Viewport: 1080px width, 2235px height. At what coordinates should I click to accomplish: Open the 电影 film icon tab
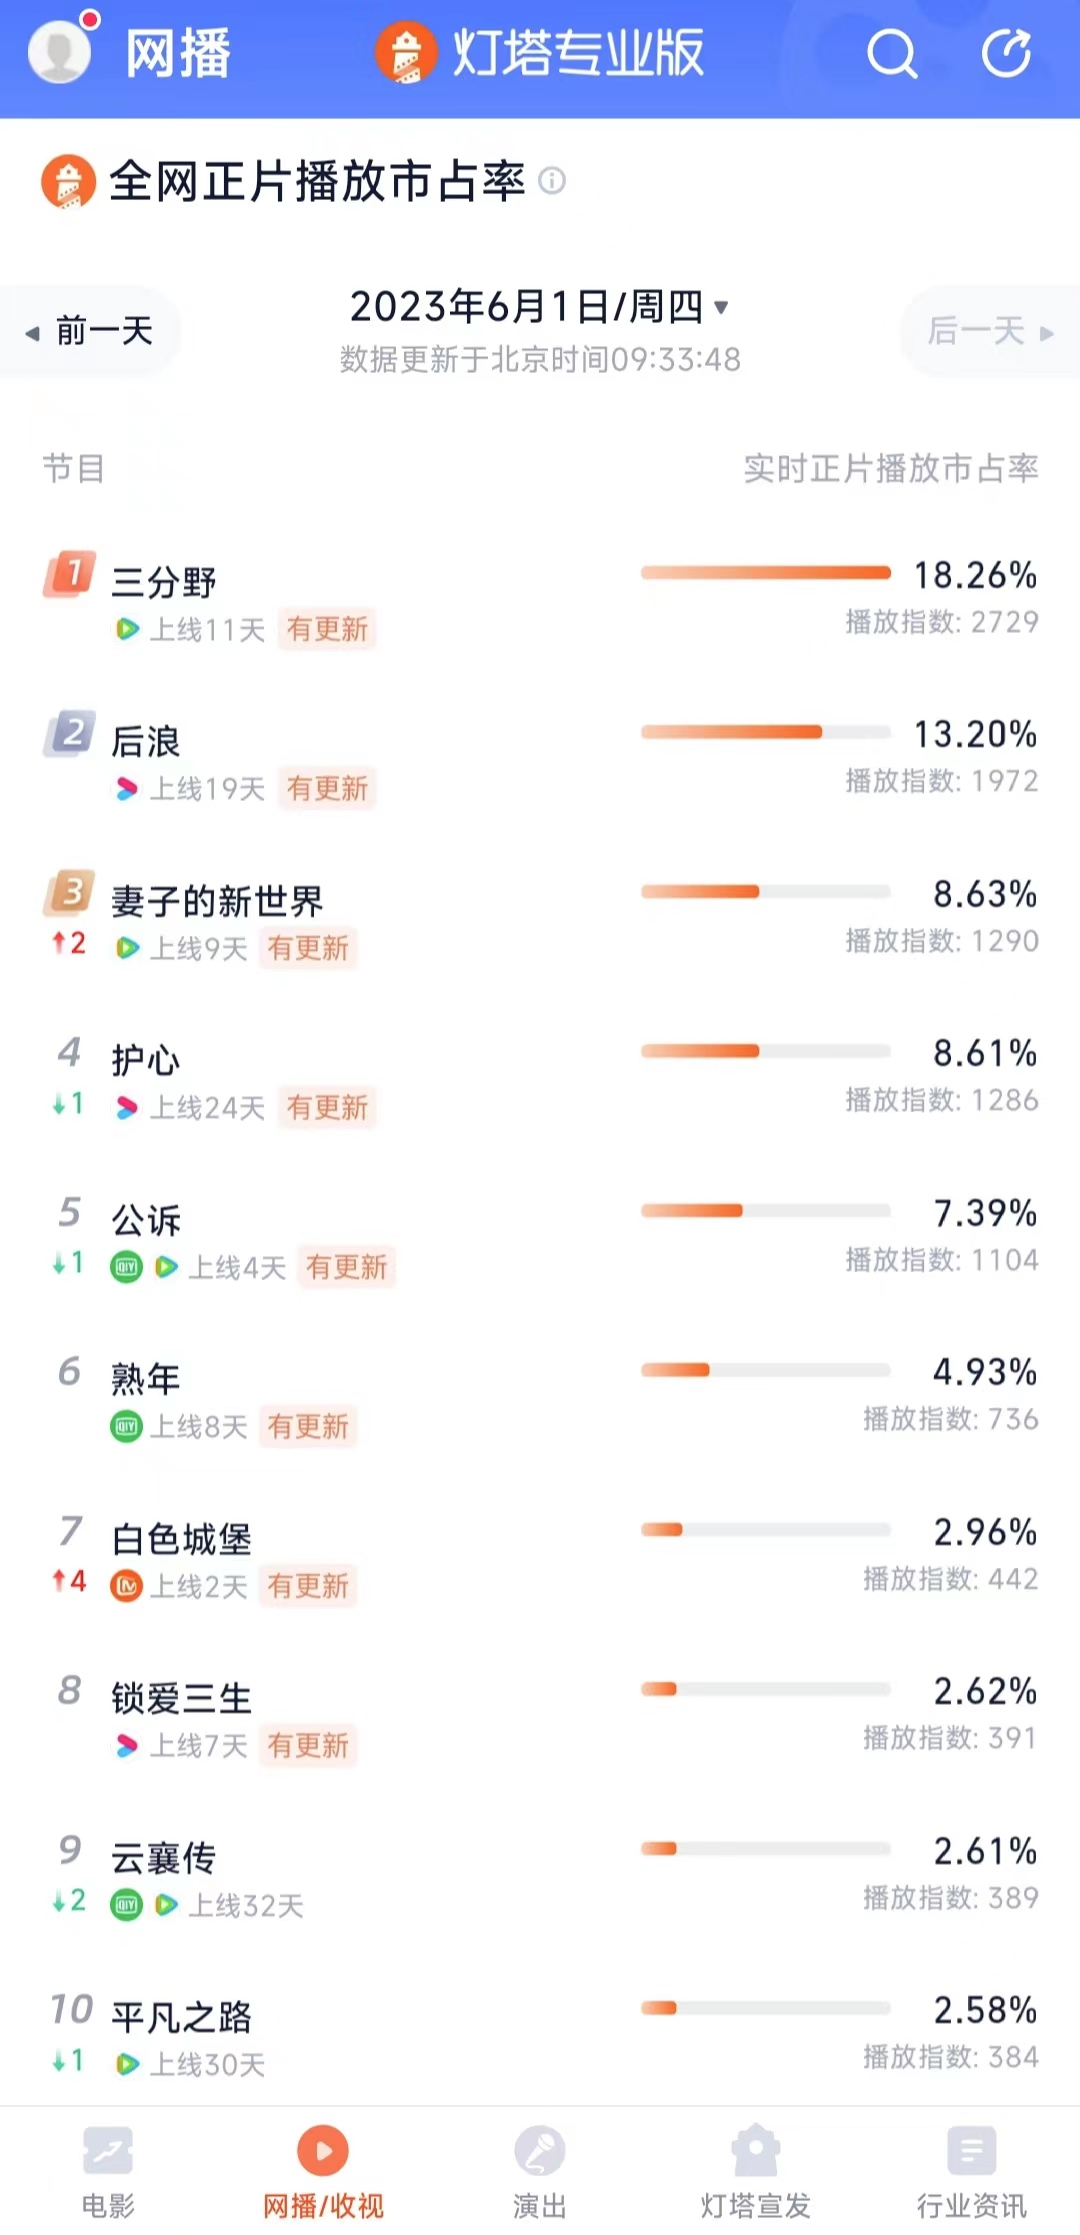pos(108,2151)
